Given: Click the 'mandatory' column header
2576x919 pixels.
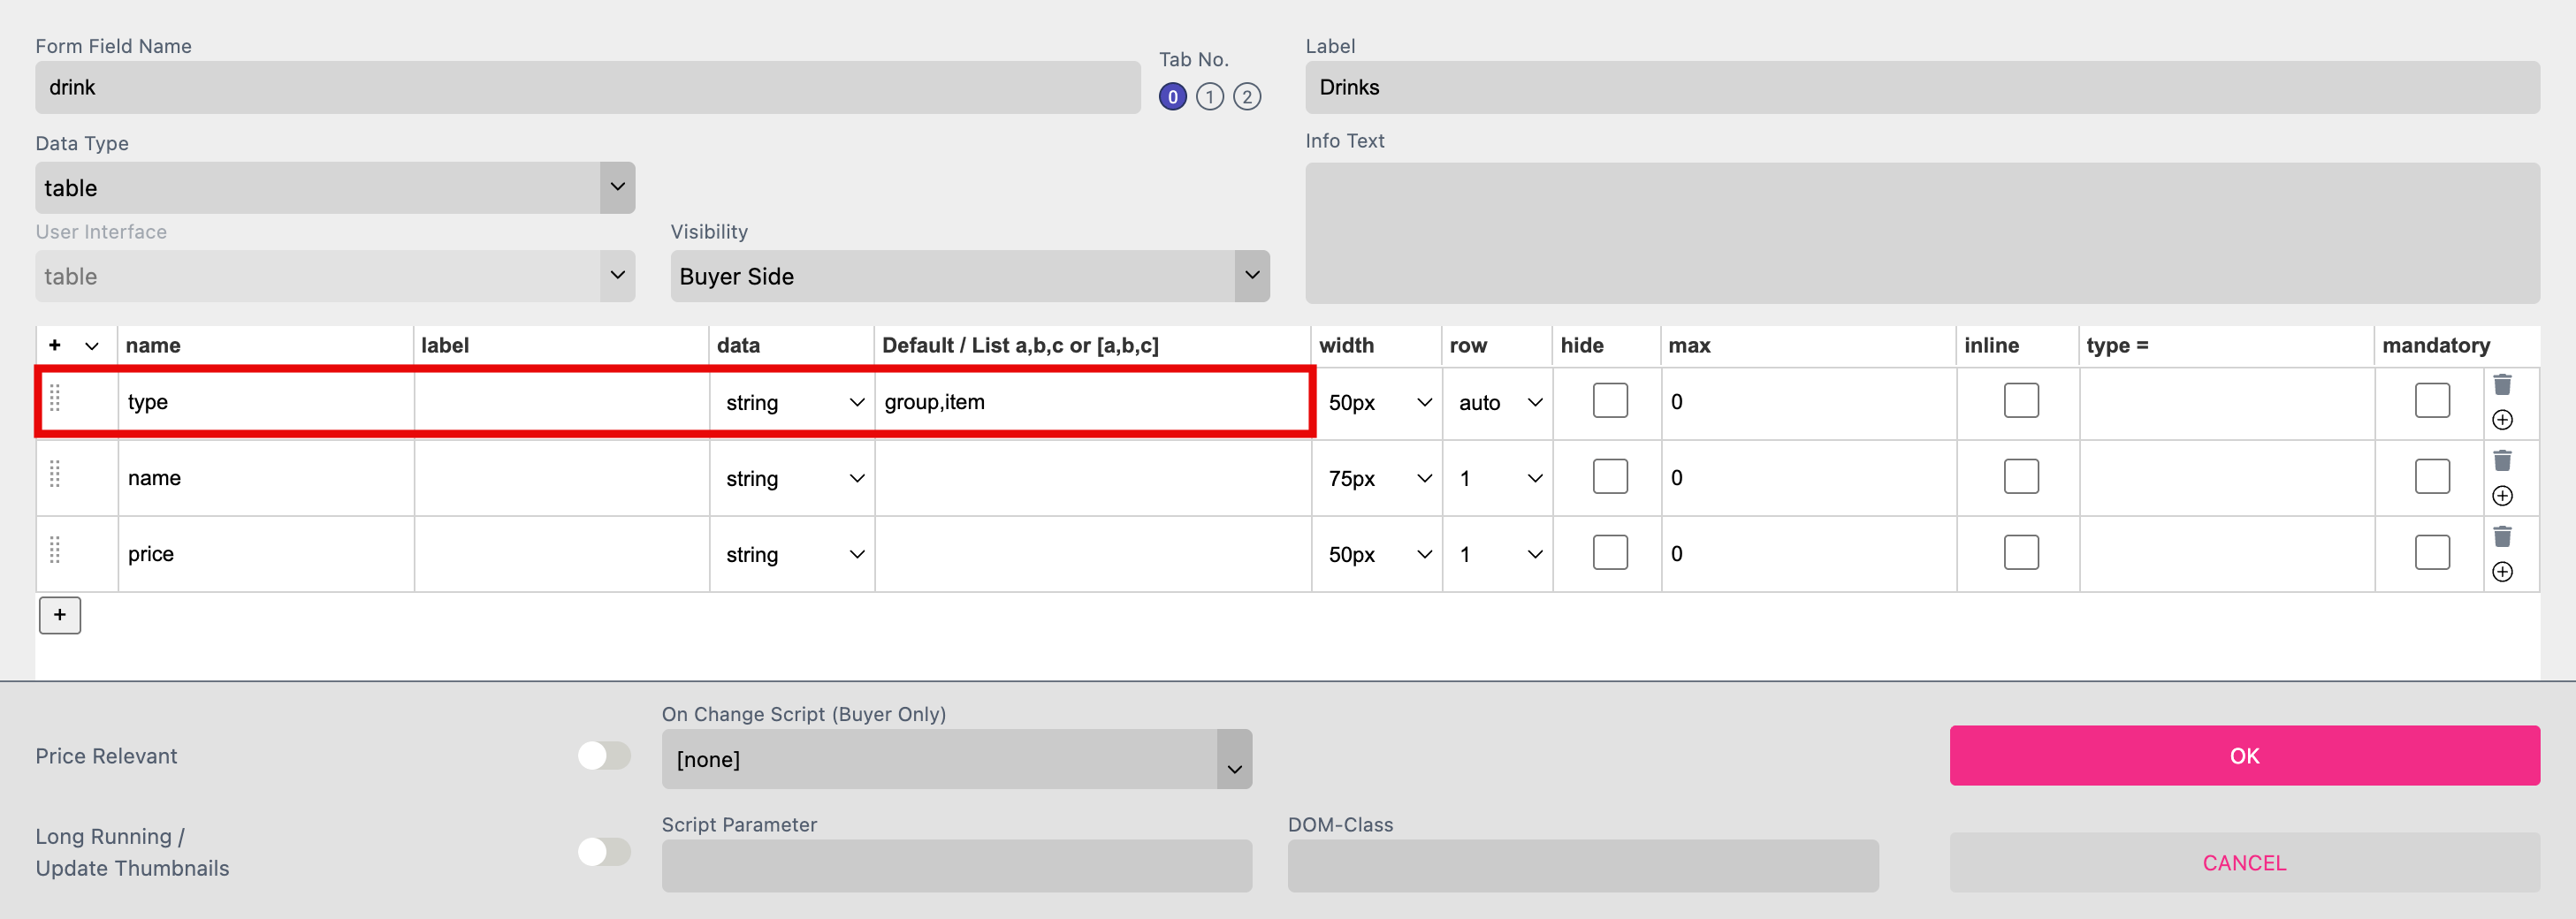Looking at the screenshot, I should (2436, 345).
